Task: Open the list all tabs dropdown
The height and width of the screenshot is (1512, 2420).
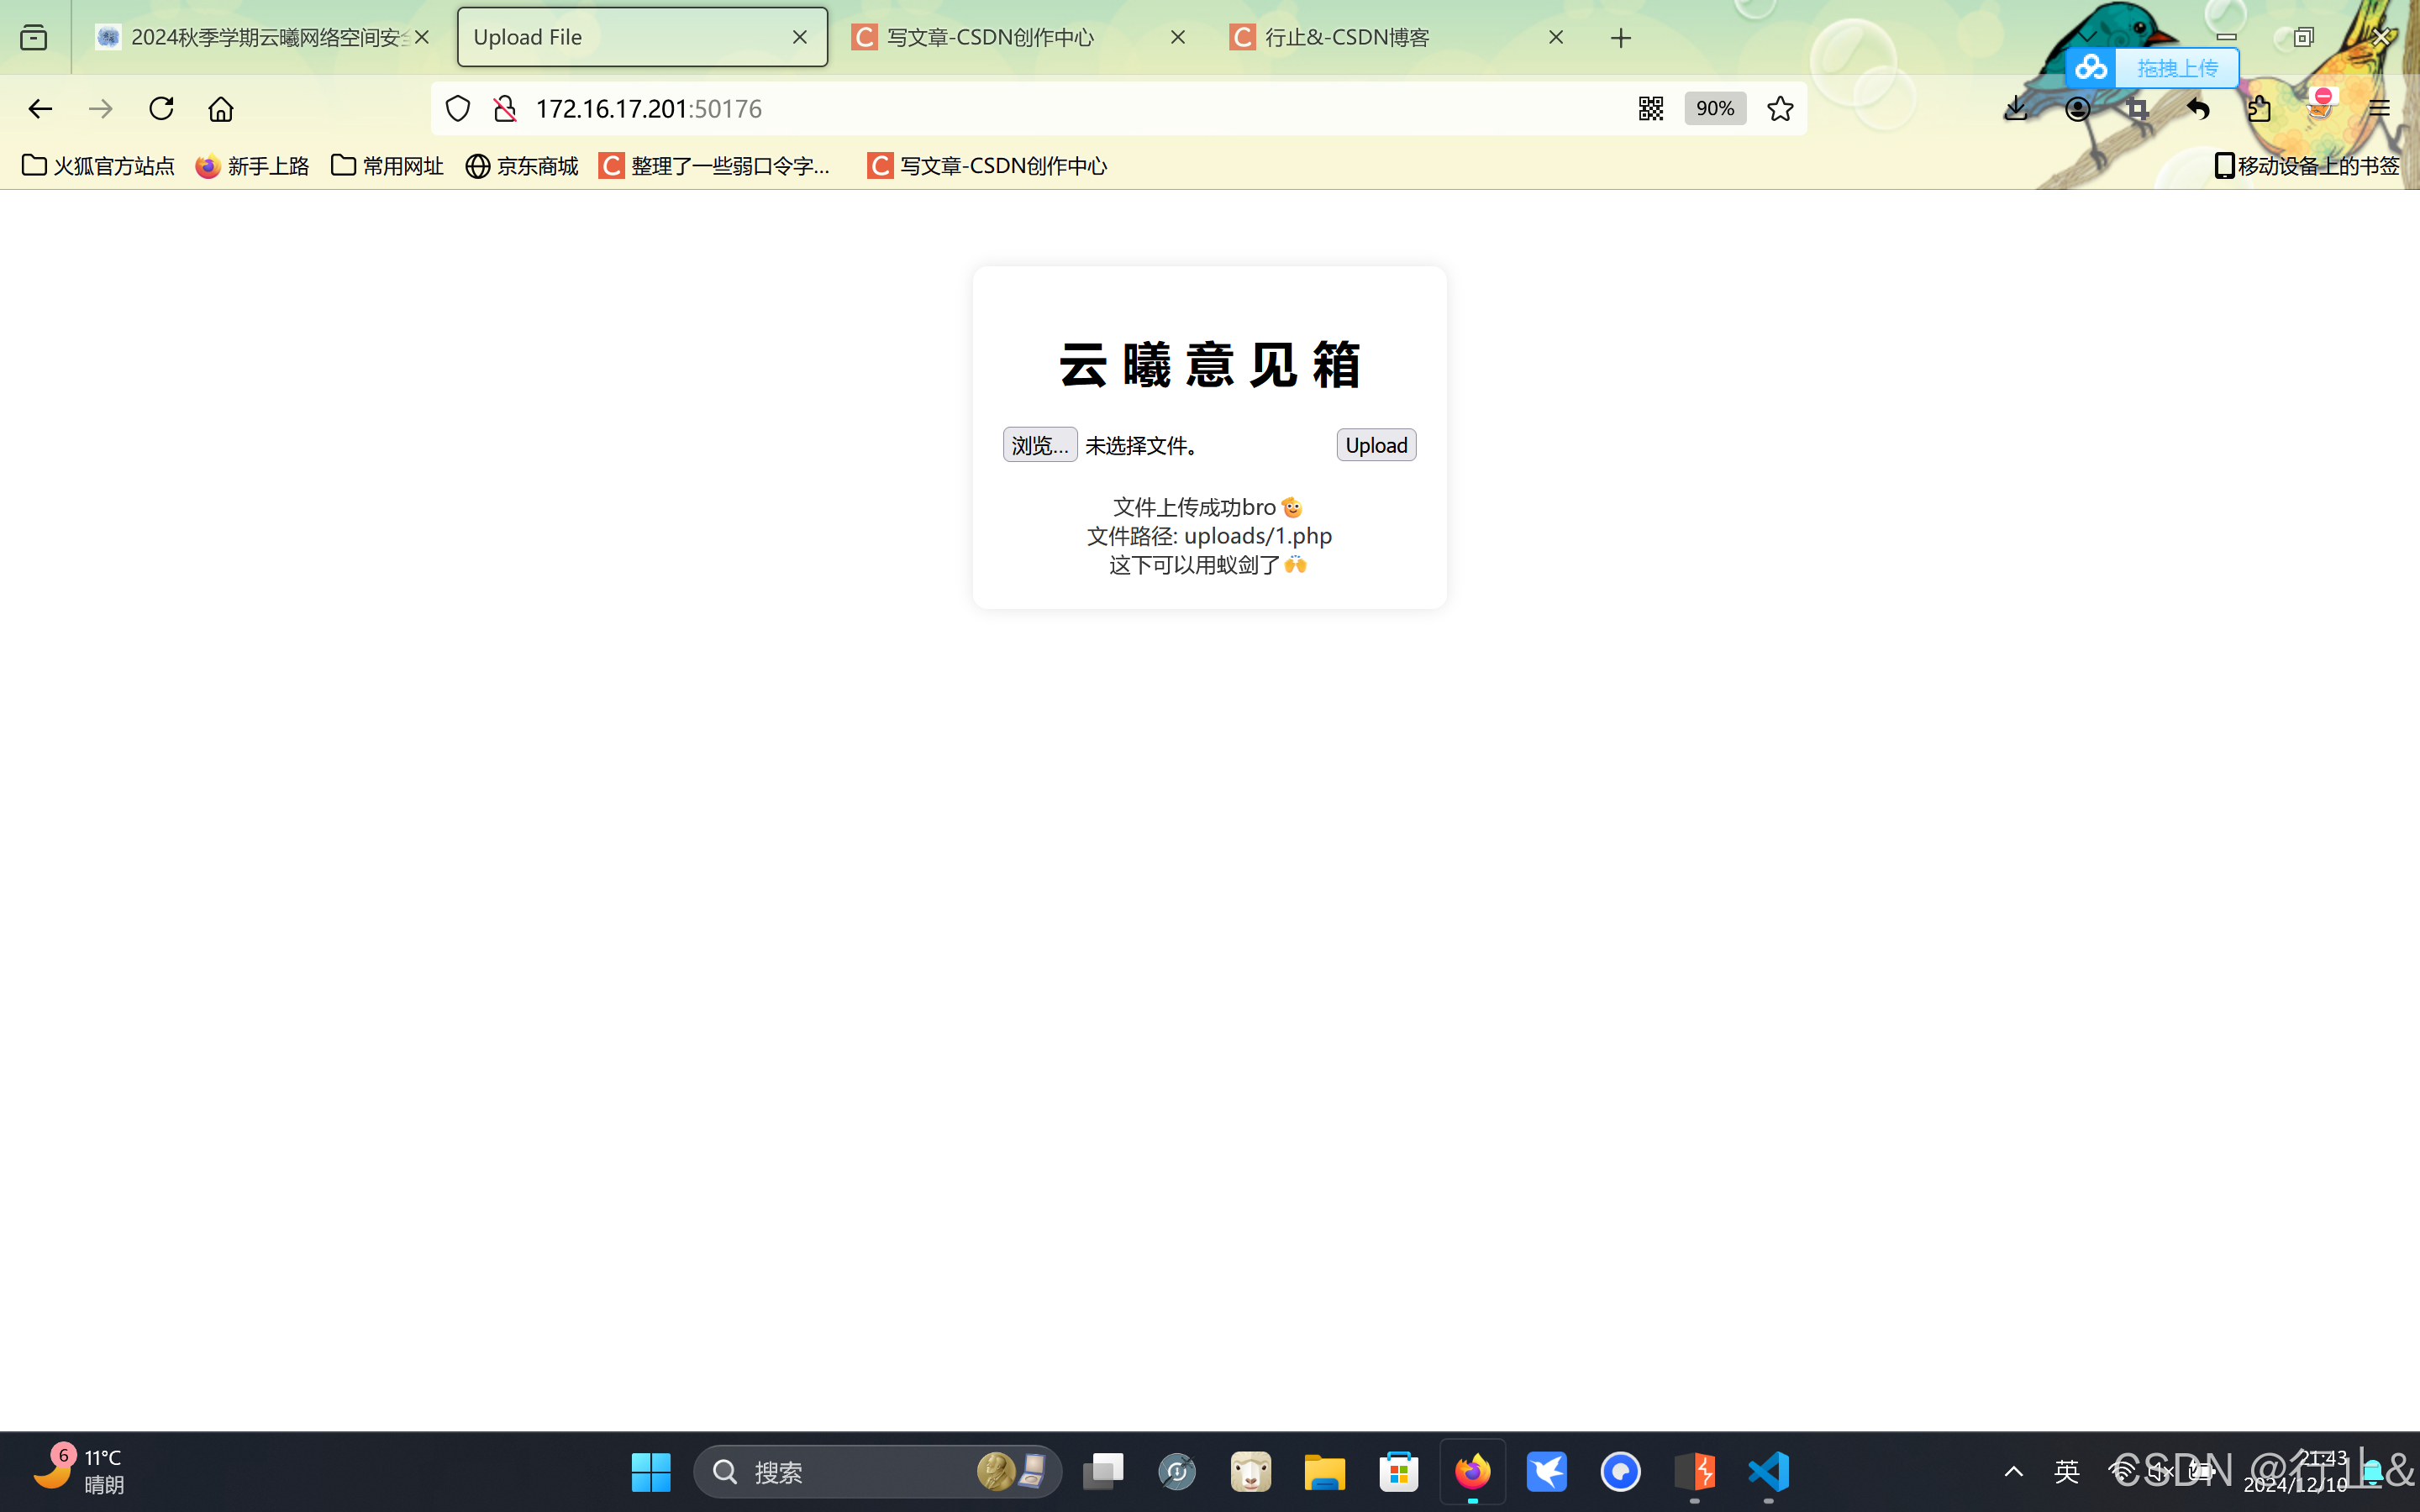Action: 2088,37
